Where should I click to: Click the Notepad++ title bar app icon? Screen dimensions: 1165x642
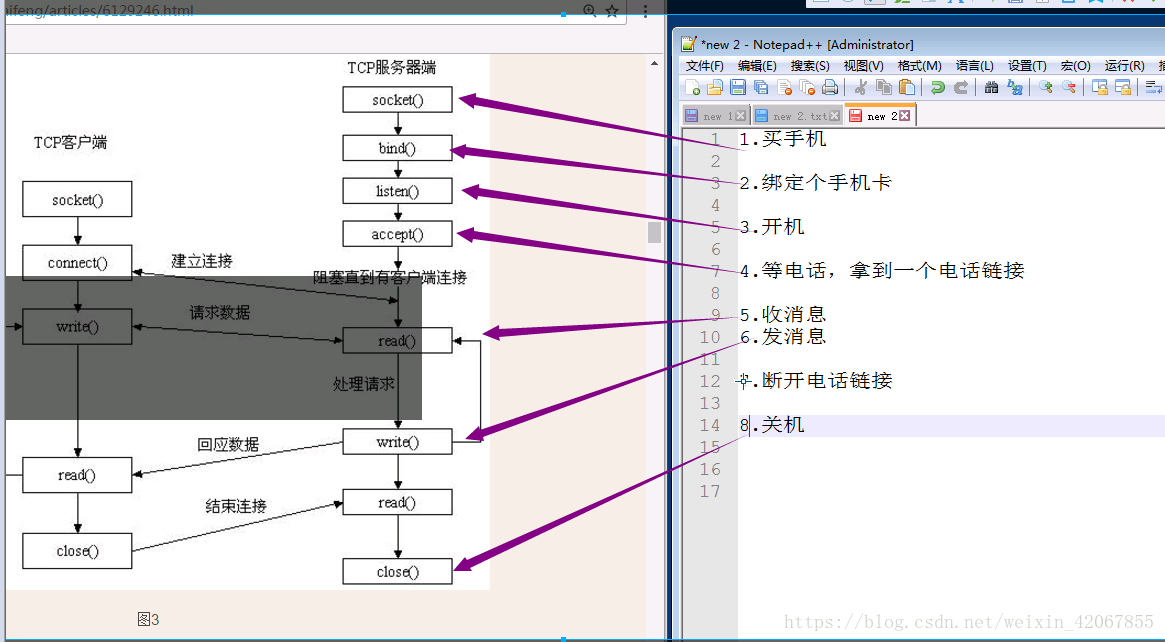click(x=689, y=44)
